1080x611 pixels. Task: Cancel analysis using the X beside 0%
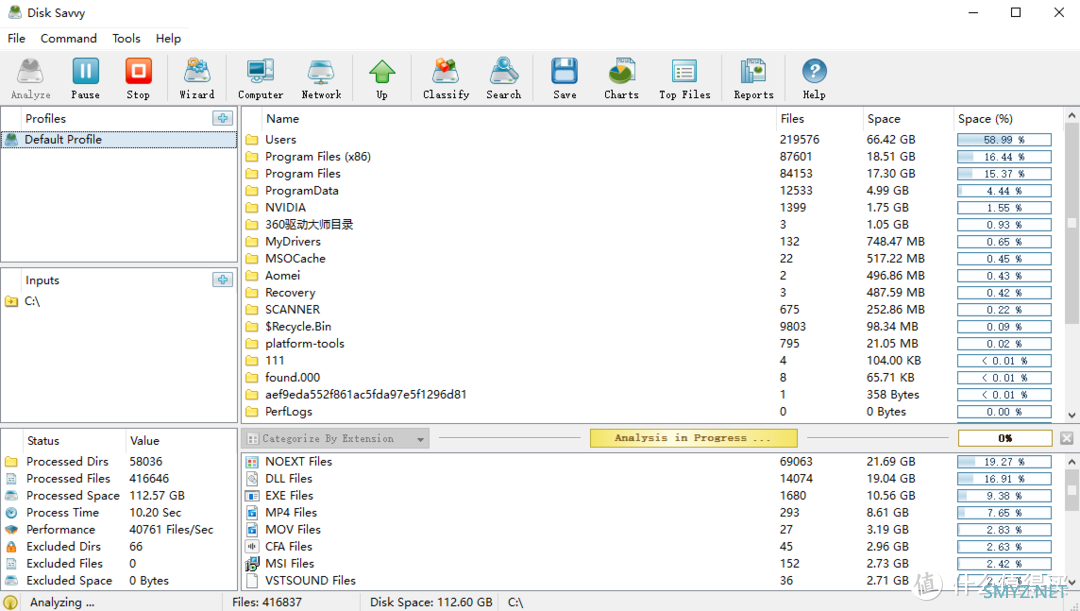(1066, 438)
